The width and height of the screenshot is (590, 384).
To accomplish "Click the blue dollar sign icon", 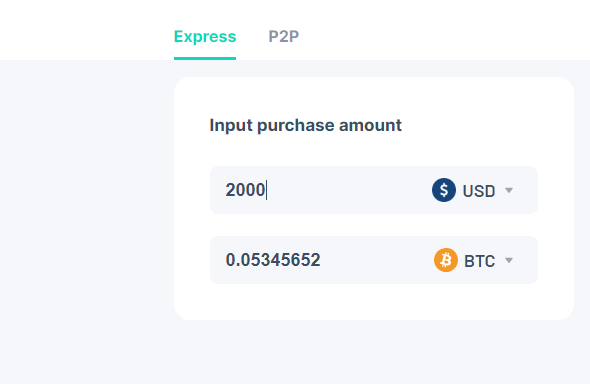I will point(444,190).
